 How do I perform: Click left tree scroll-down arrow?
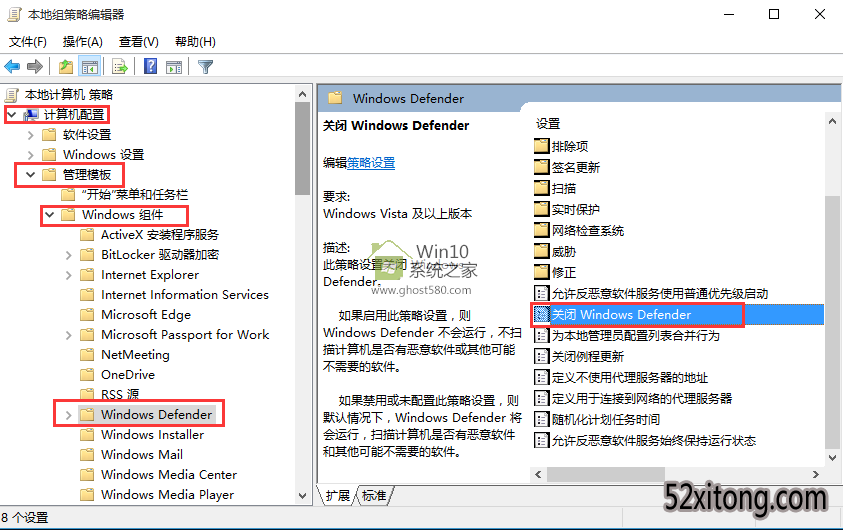pos(302,495)
